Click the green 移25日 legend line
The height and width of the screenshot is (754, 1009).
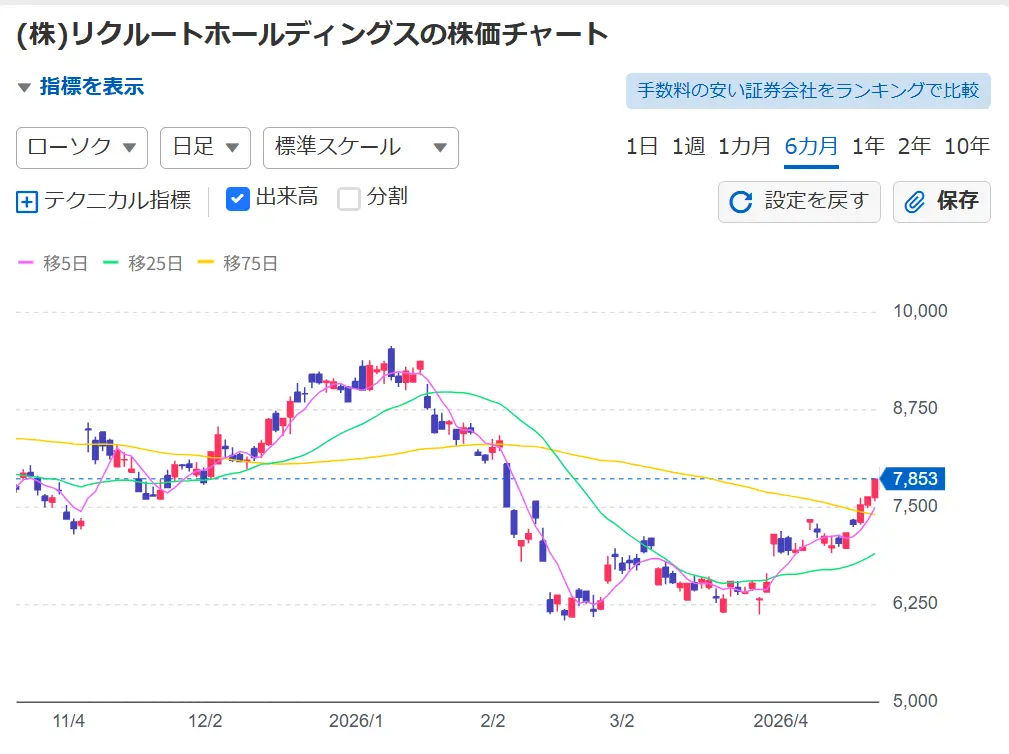pyautogui.click(x=111, y=264)
